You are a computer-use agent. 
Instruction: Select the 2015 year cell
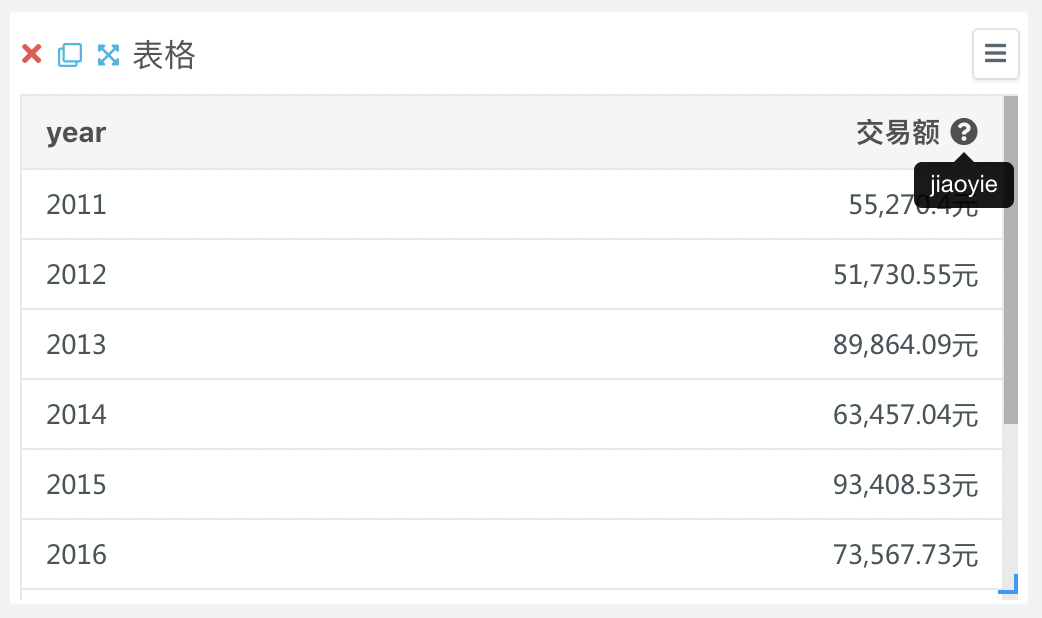point(76,484)
